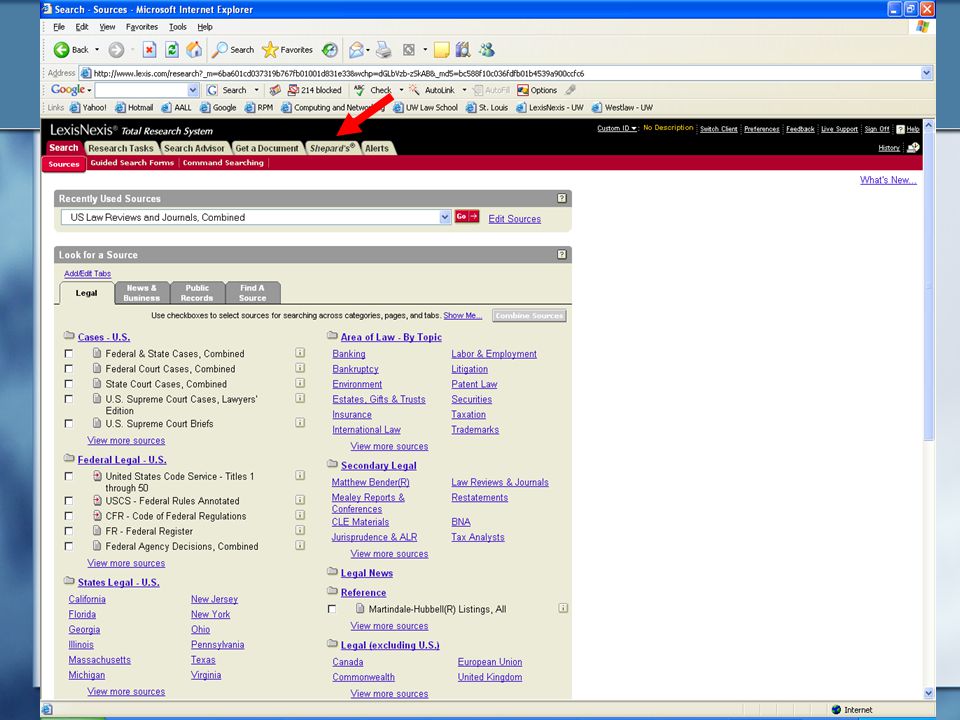Open Google toolbar Options
The height and width of the screenshot is (720, 960).
[537, 90]
